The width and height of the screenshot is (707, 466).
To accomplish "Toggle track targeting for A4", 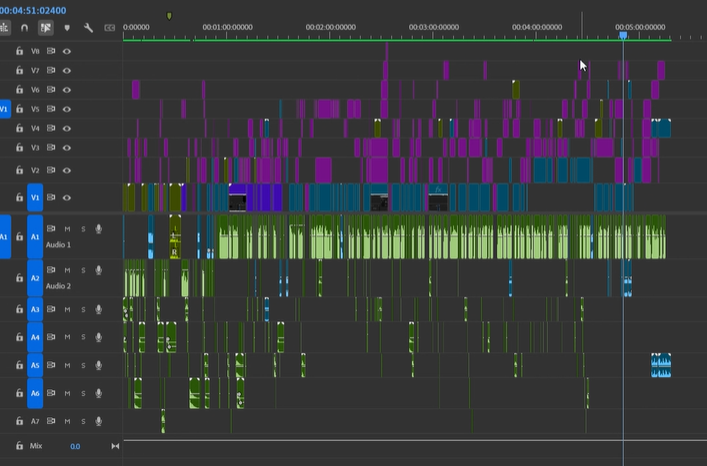I will (x=35, y=337).
